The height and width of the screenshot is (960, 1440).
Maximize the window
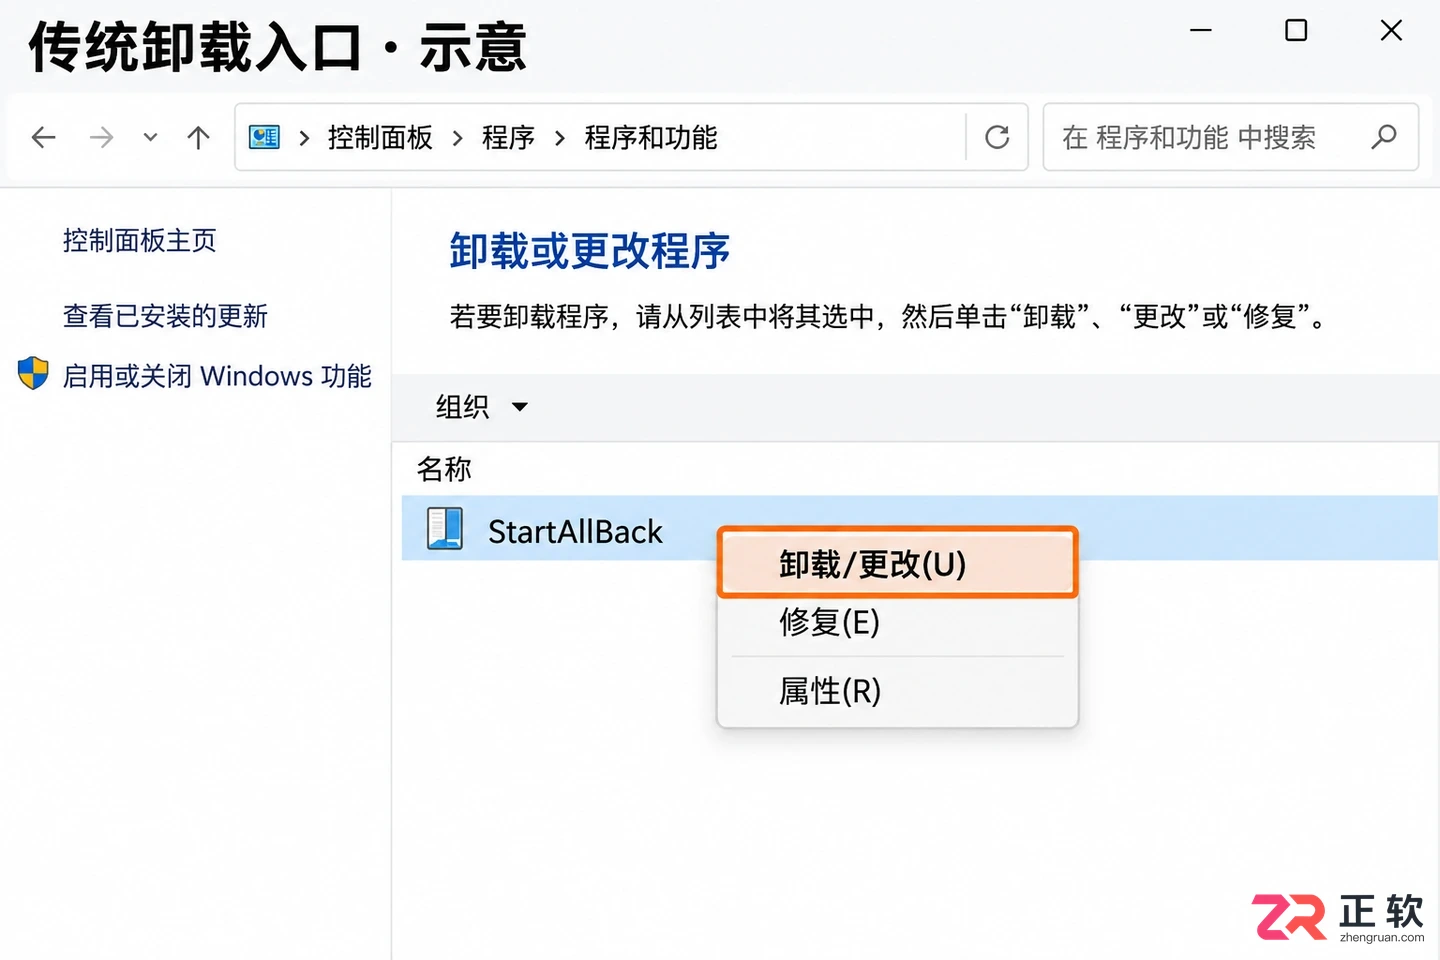click(1296, 31)
